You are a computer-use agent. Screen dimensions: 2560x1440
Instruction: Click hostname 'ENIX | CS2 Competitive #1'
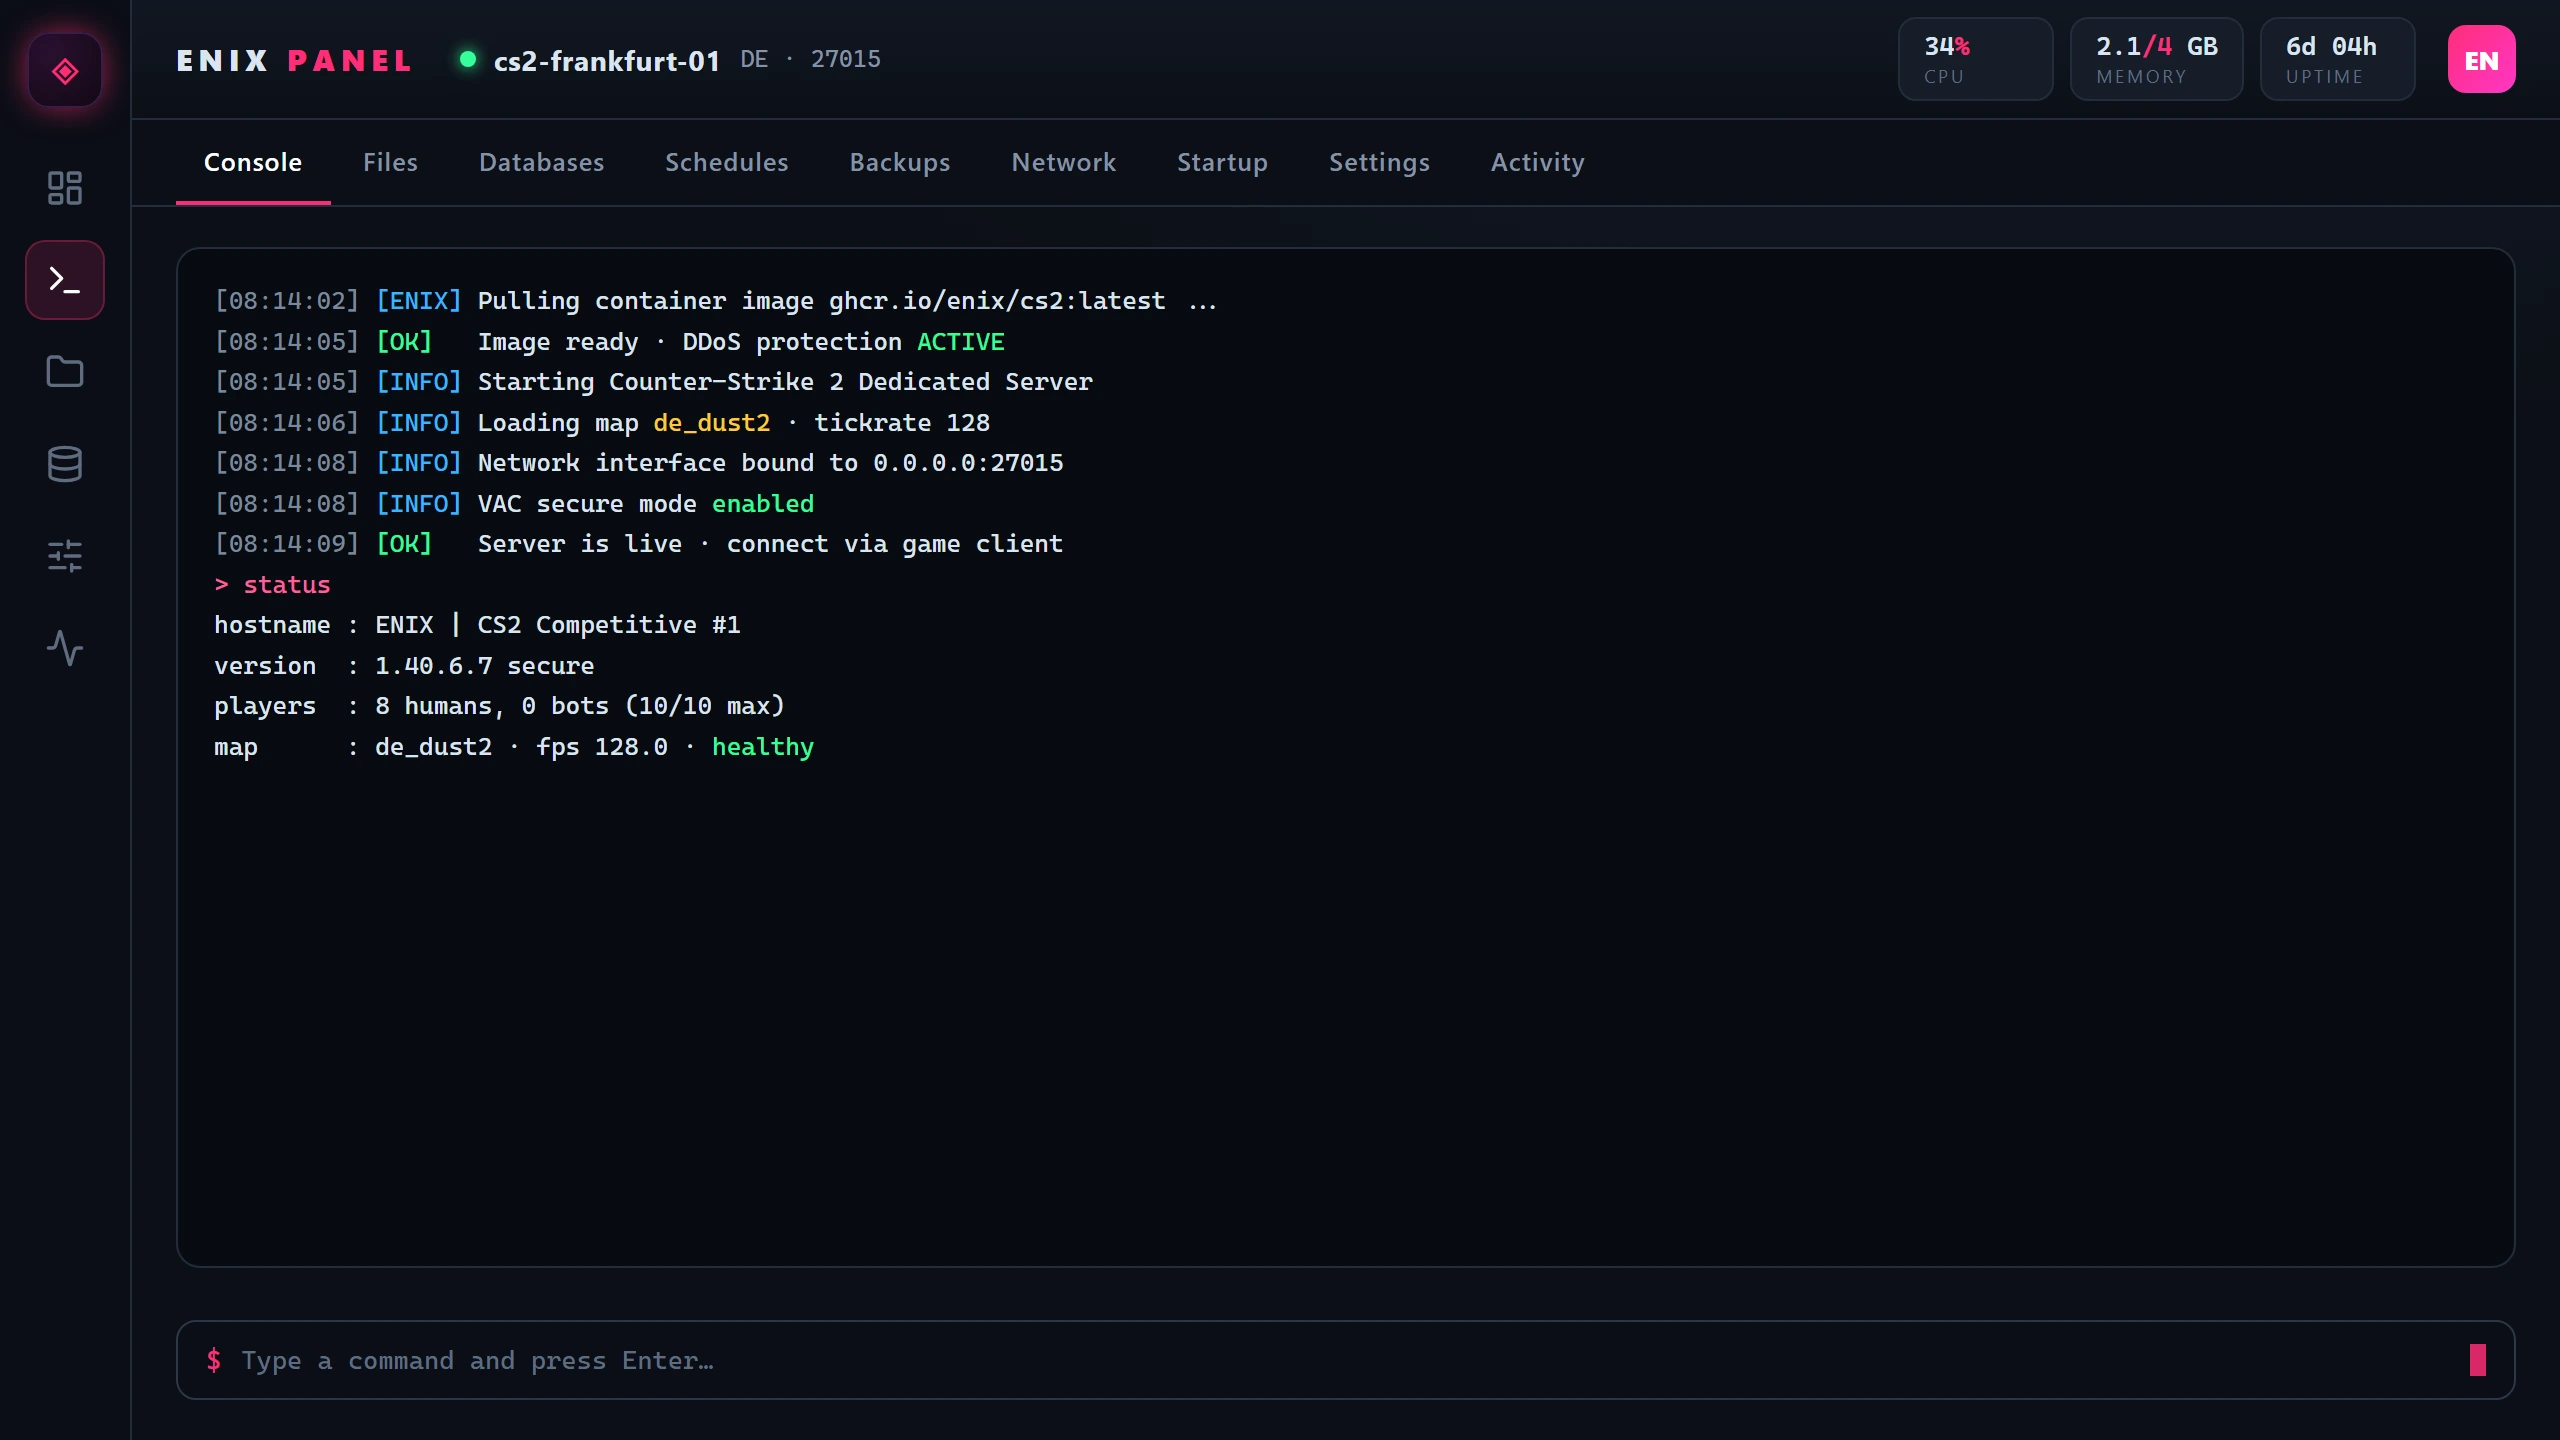tap(557, 625)
